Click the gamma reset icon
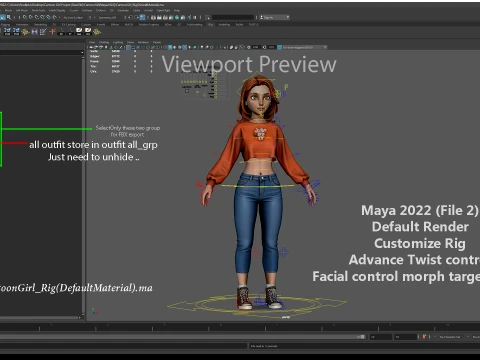 coord(264,47)
